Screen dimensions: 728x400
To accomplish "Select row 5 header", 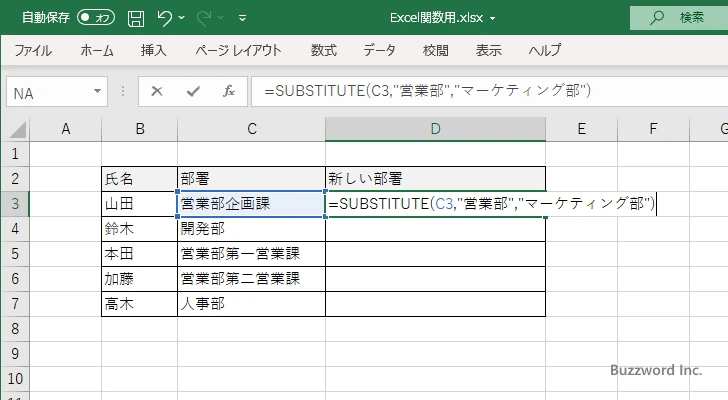I will point(14,254).
